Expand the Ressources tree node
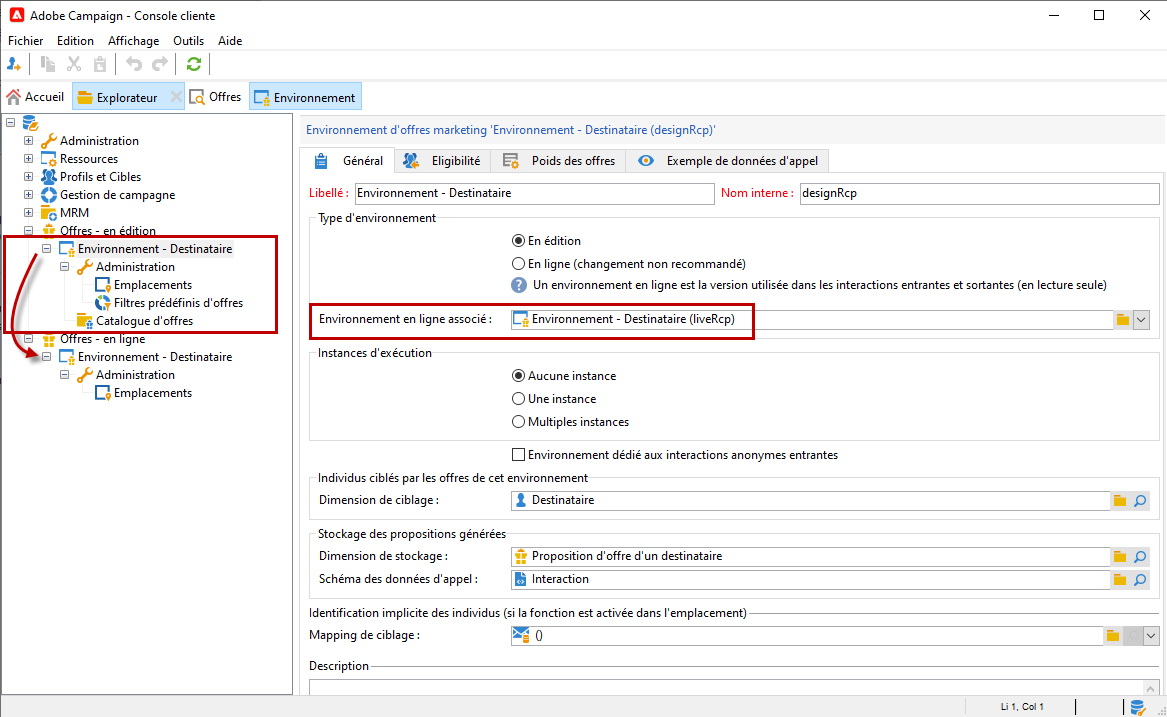The image size is (1167, 717). [28, 159]
